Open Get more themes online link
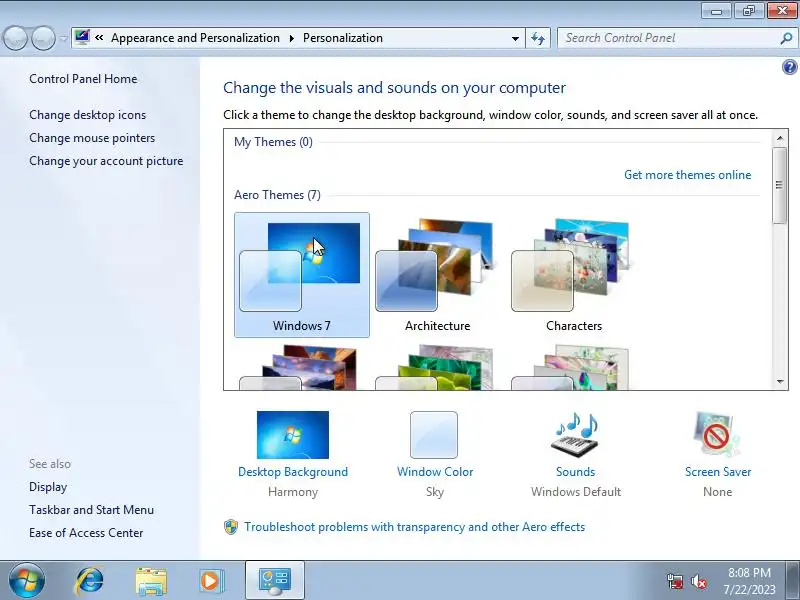Viewport: 800px width, 600px height. coord(687,175)
